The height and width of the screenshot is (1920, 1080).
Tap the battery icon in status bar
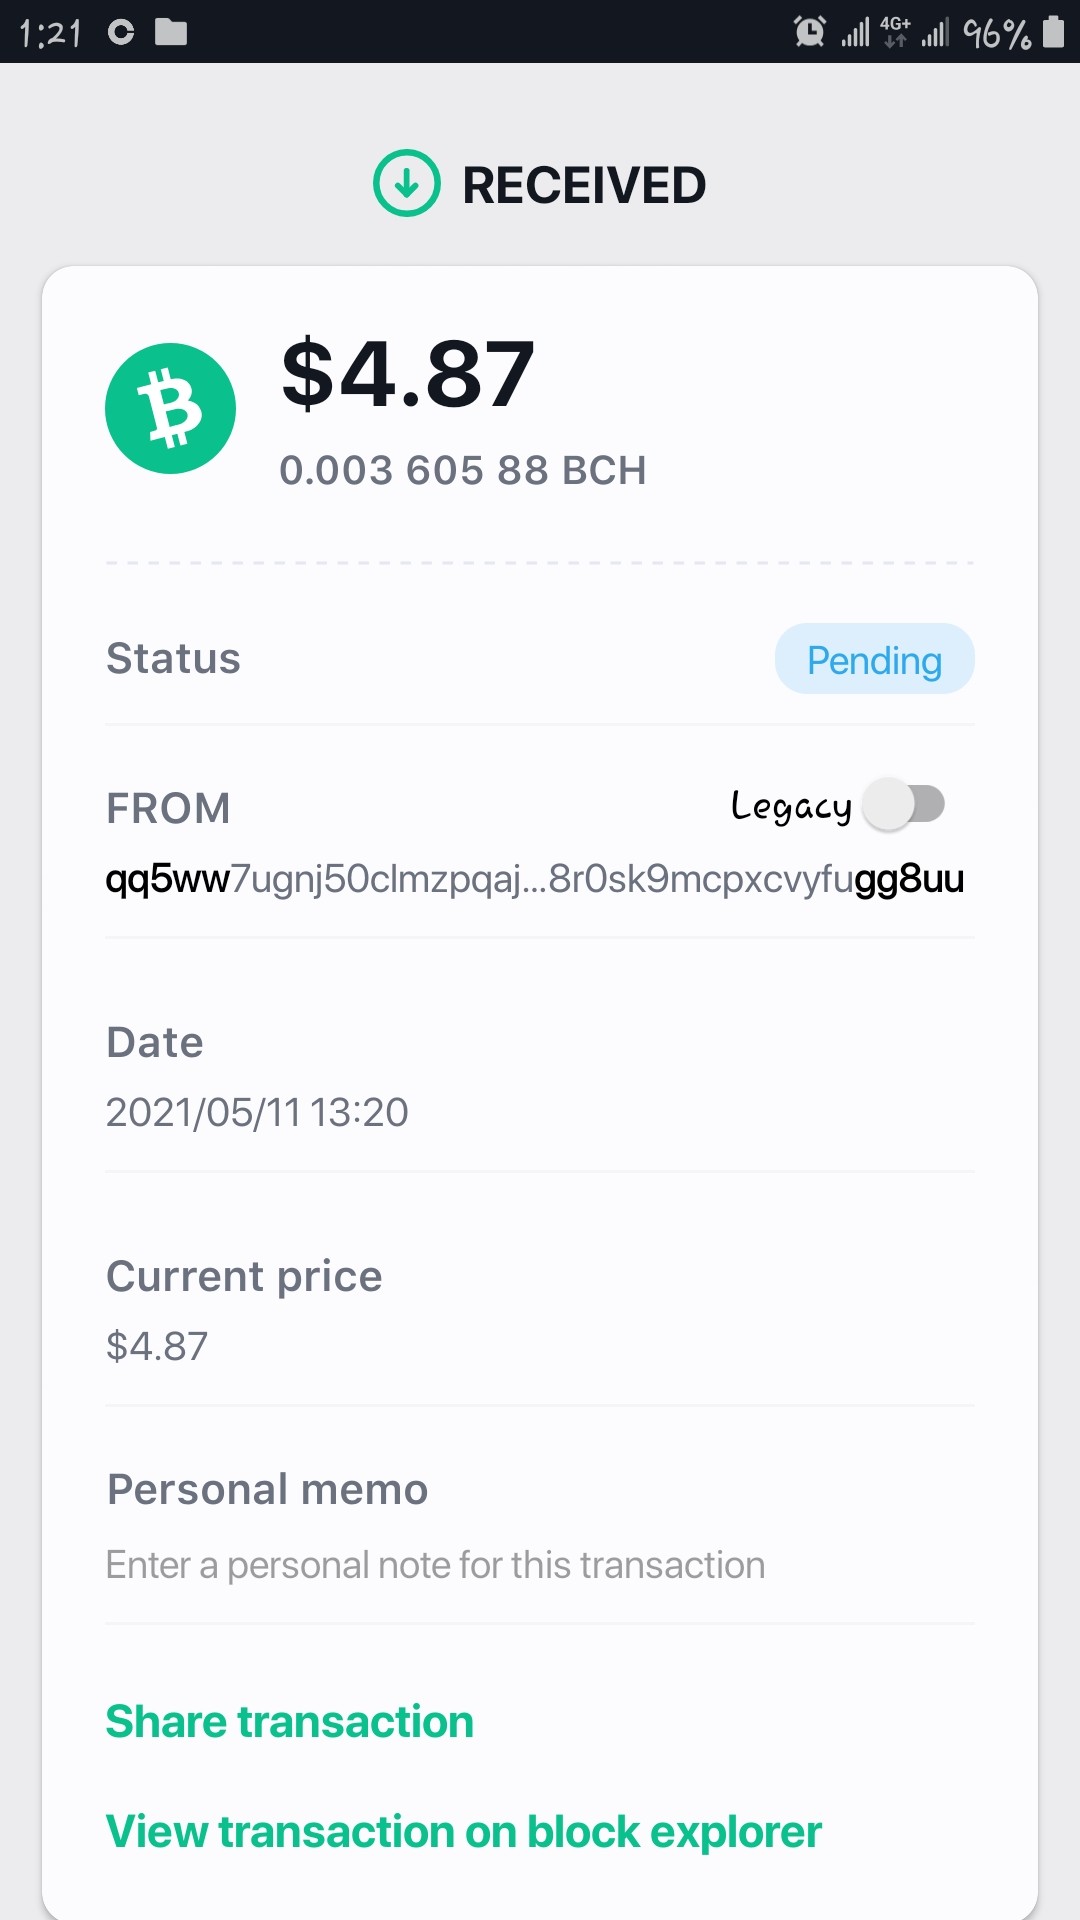(1053, 31)
